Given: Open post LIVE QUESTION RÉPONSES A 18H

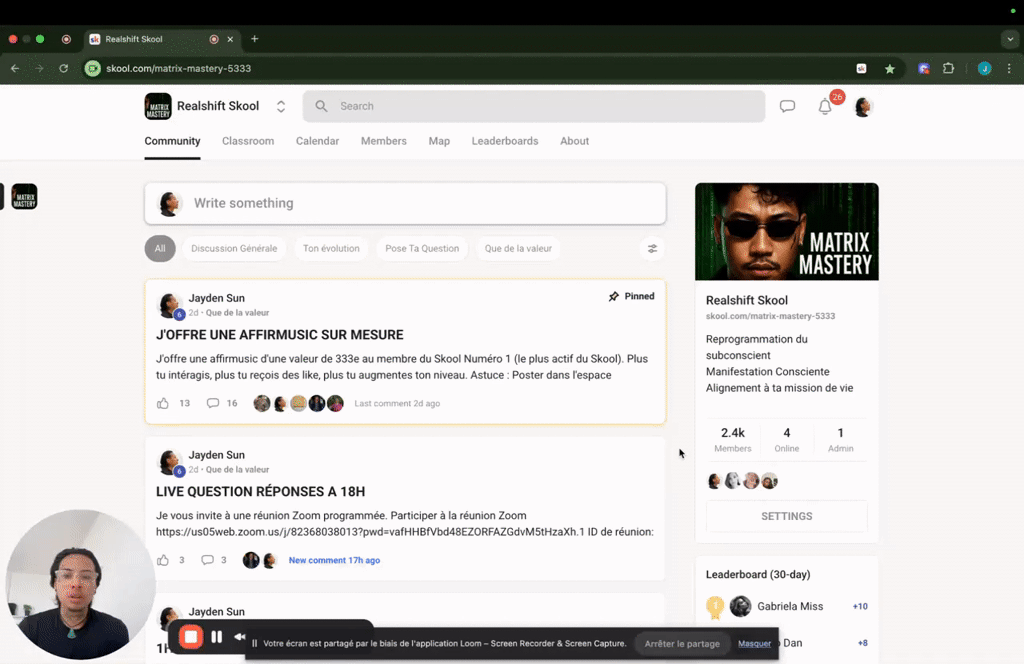Looking at the screenshot, I should (261, 492).
